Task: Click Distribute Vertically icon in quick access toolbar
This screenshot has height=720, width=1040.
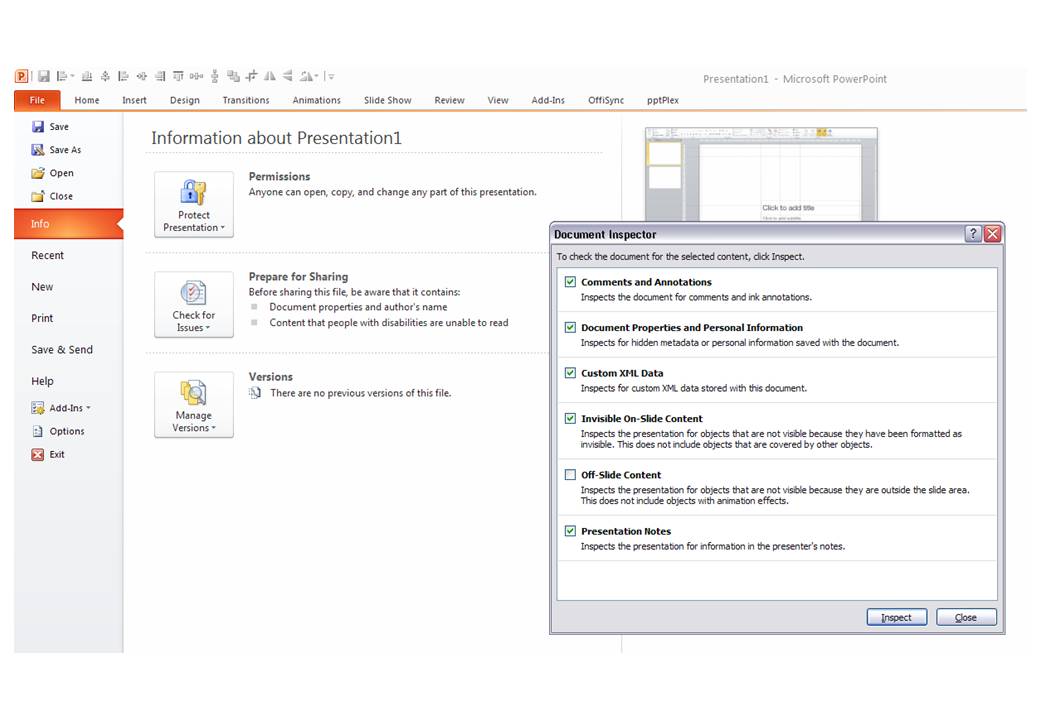Action: coord(214,76)
